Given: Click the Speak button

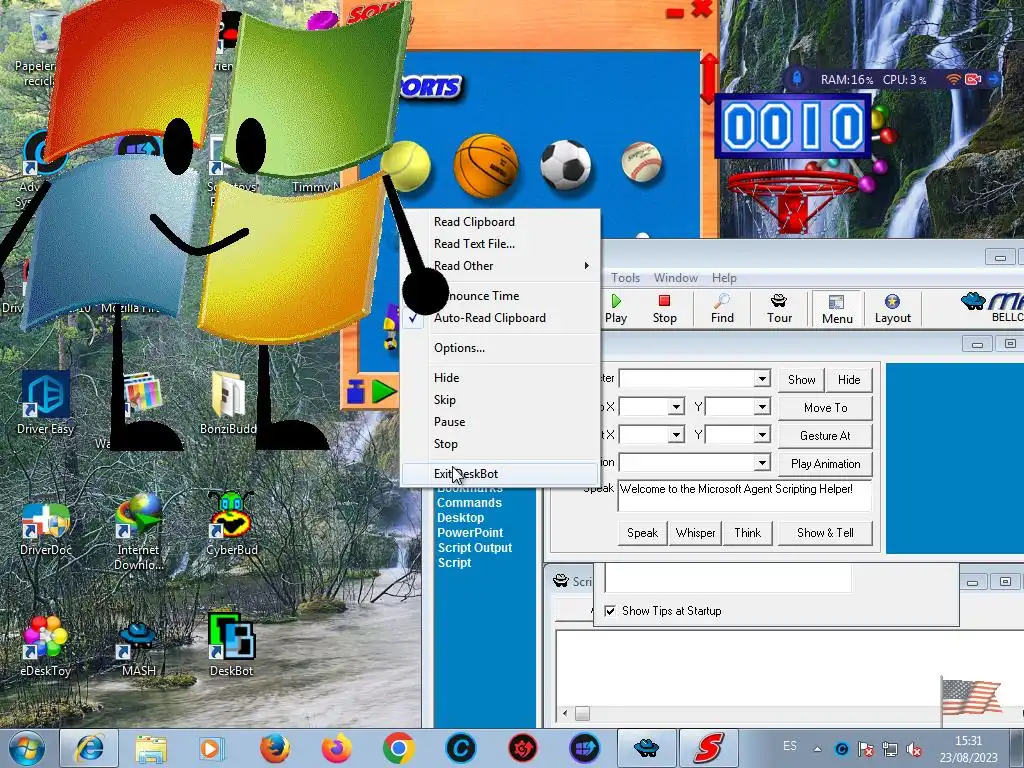Looking at the screenshot, I should 643,533.
